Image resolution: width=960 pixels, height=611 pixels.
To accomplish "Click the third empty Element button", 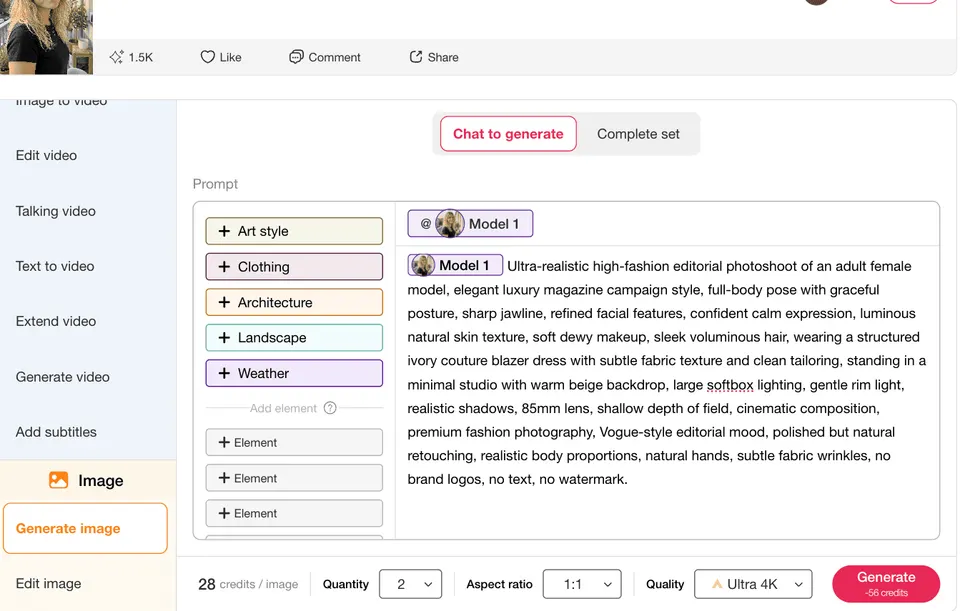I will [x=294, y=513].
